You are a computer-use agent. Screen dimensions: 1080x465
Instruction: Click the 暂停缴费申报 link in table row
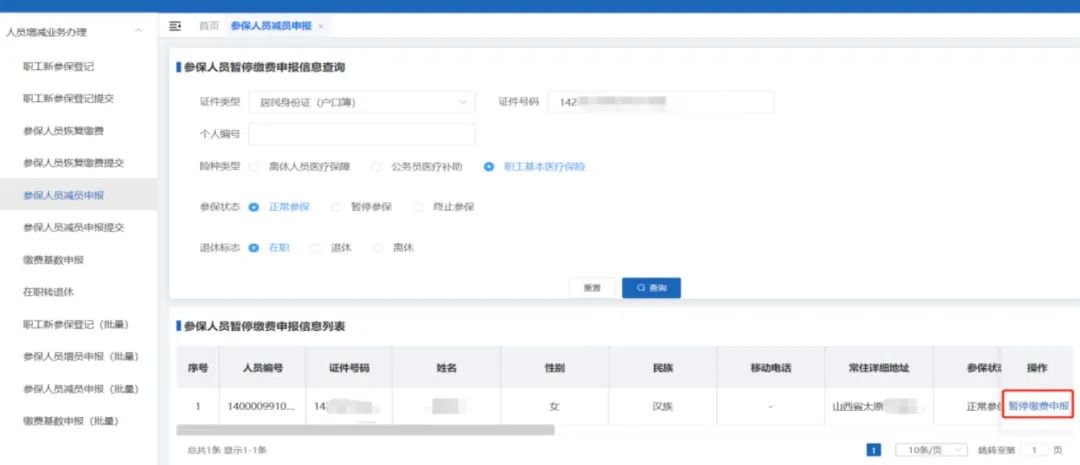tap(1039, 407)
